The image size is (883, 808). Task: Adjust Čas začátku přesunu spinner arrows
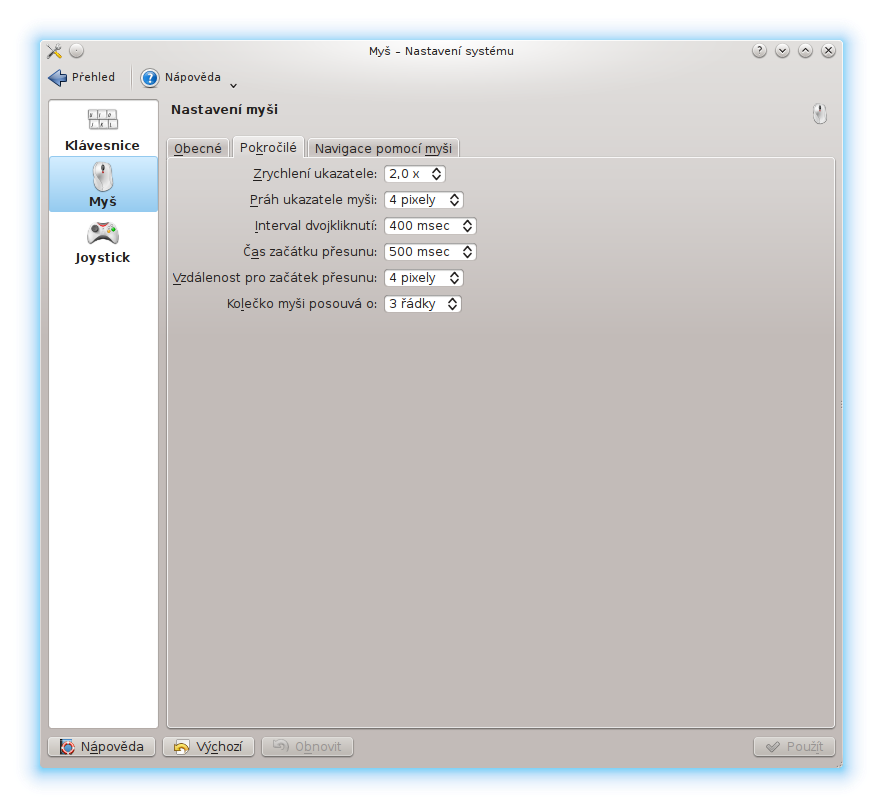(x=467, y=252)
